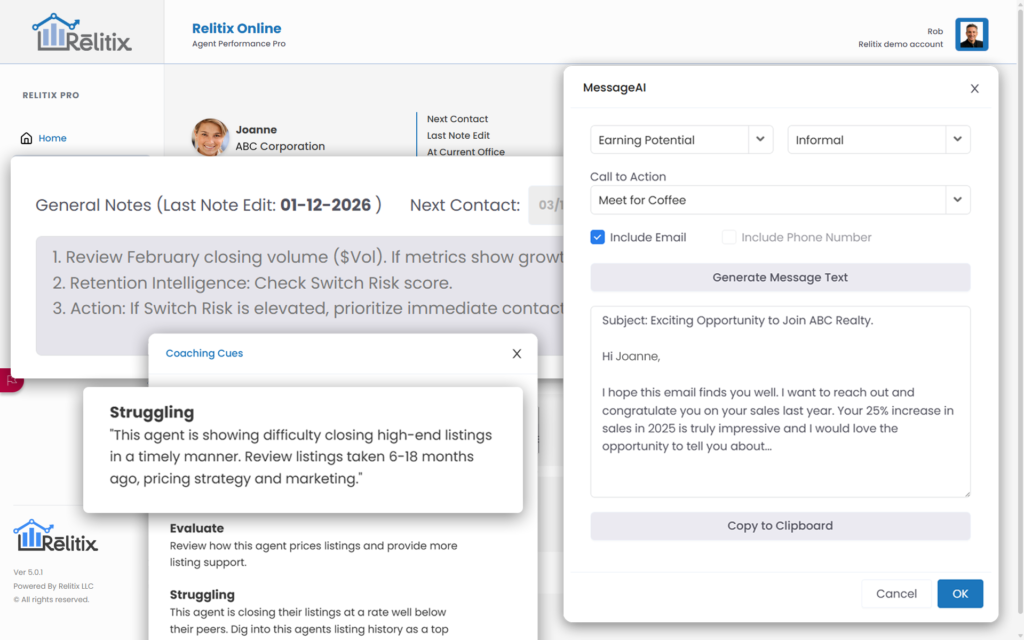Expand the Informal tone dropdown

click(957, 140)
